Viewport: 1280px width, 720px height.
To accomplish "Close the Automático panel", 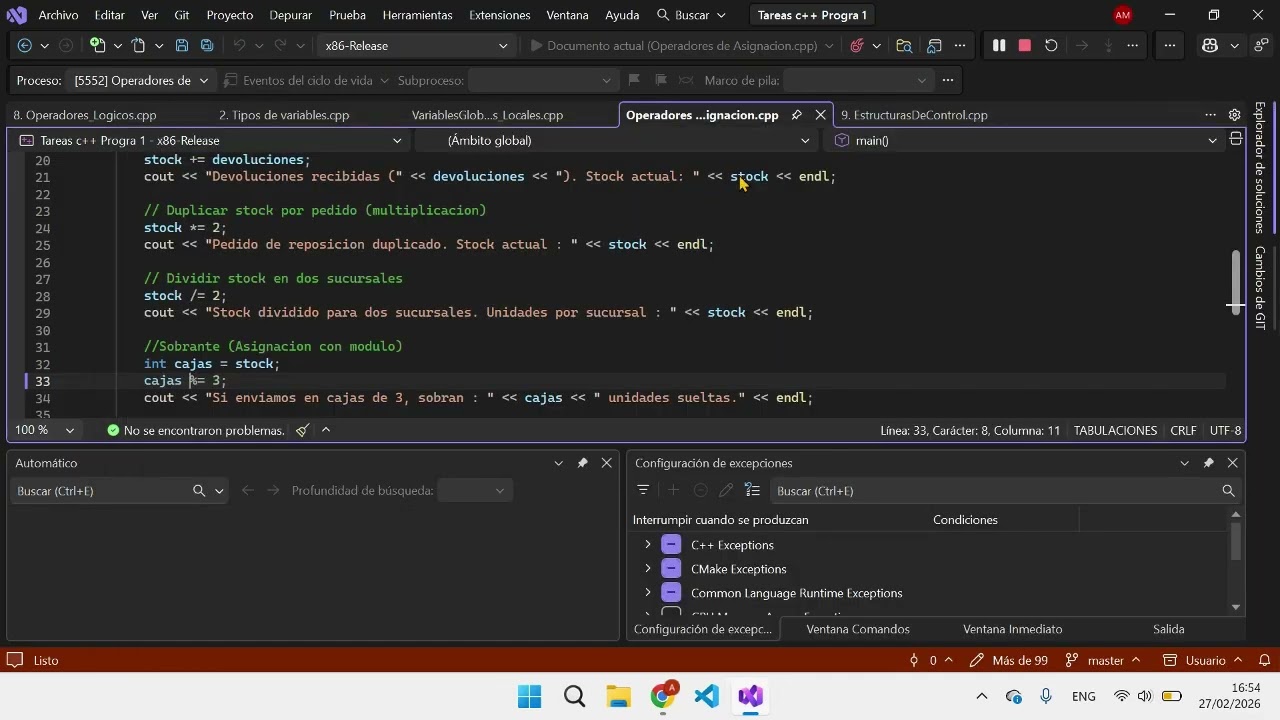I will click(x=606, y=463).
